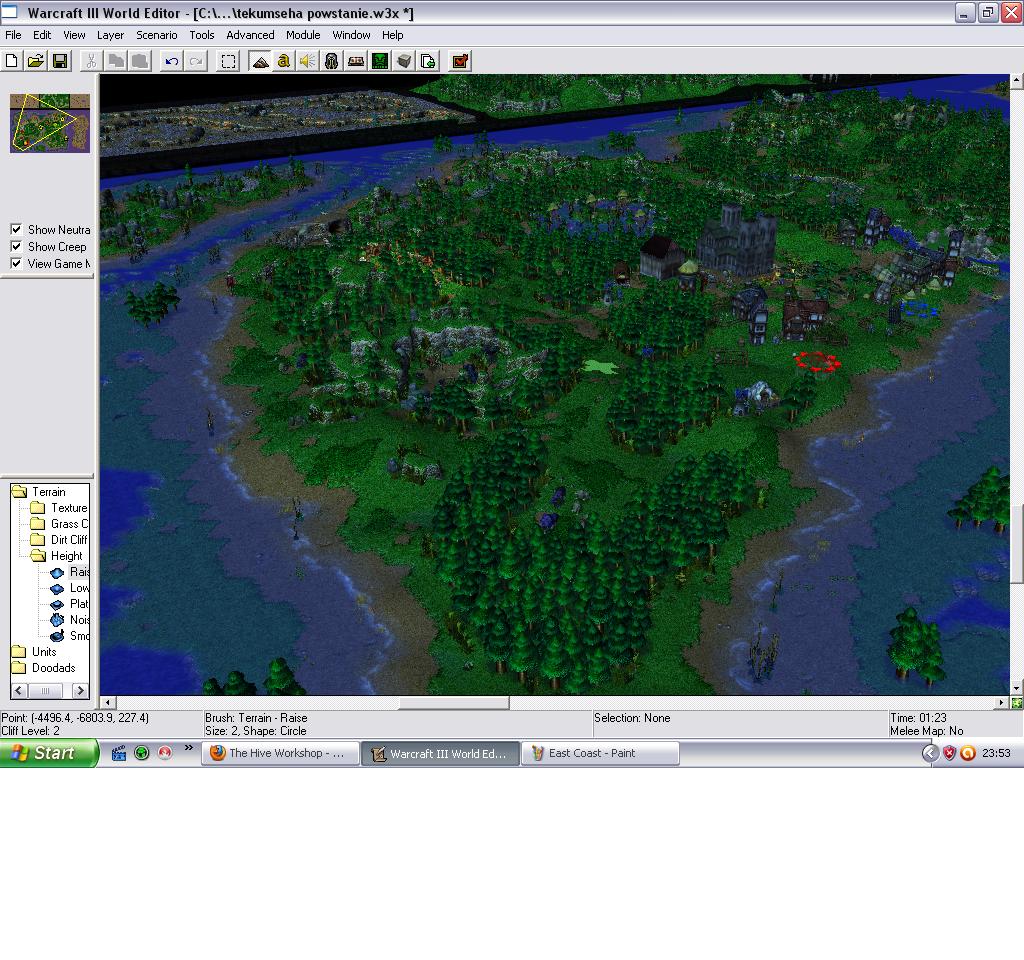Undo the last action

click(171, 61)
